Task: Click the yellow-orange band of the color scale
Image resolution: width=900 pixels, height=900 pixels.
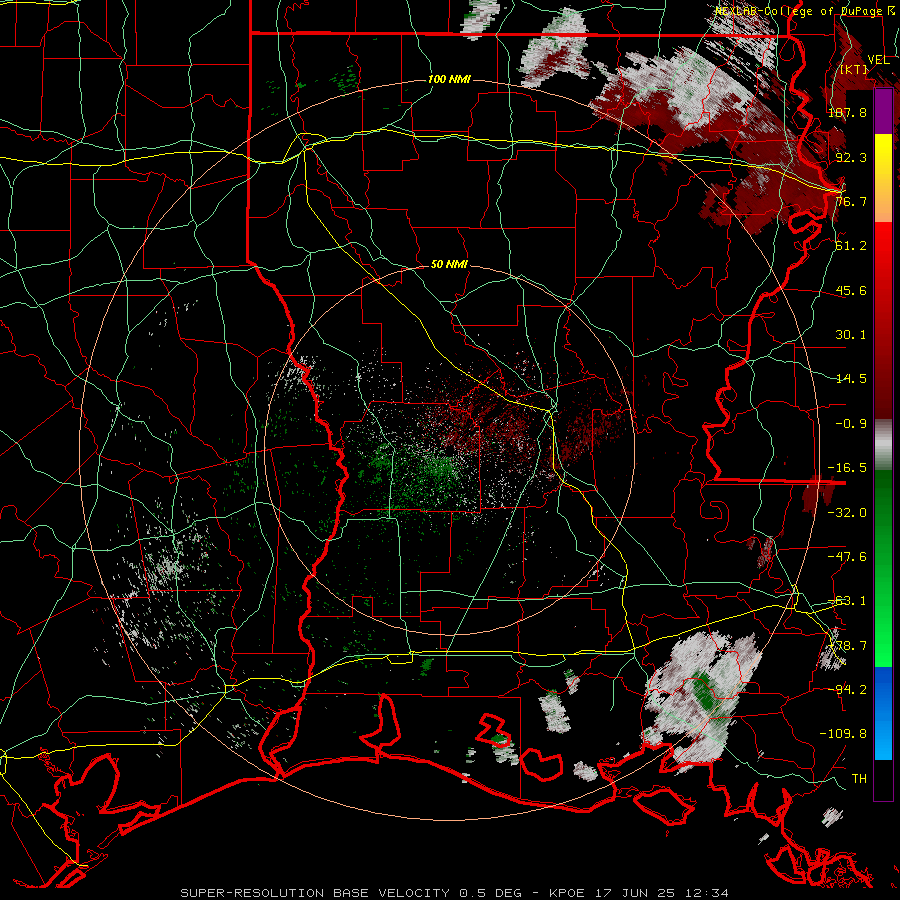Action: 883,178
